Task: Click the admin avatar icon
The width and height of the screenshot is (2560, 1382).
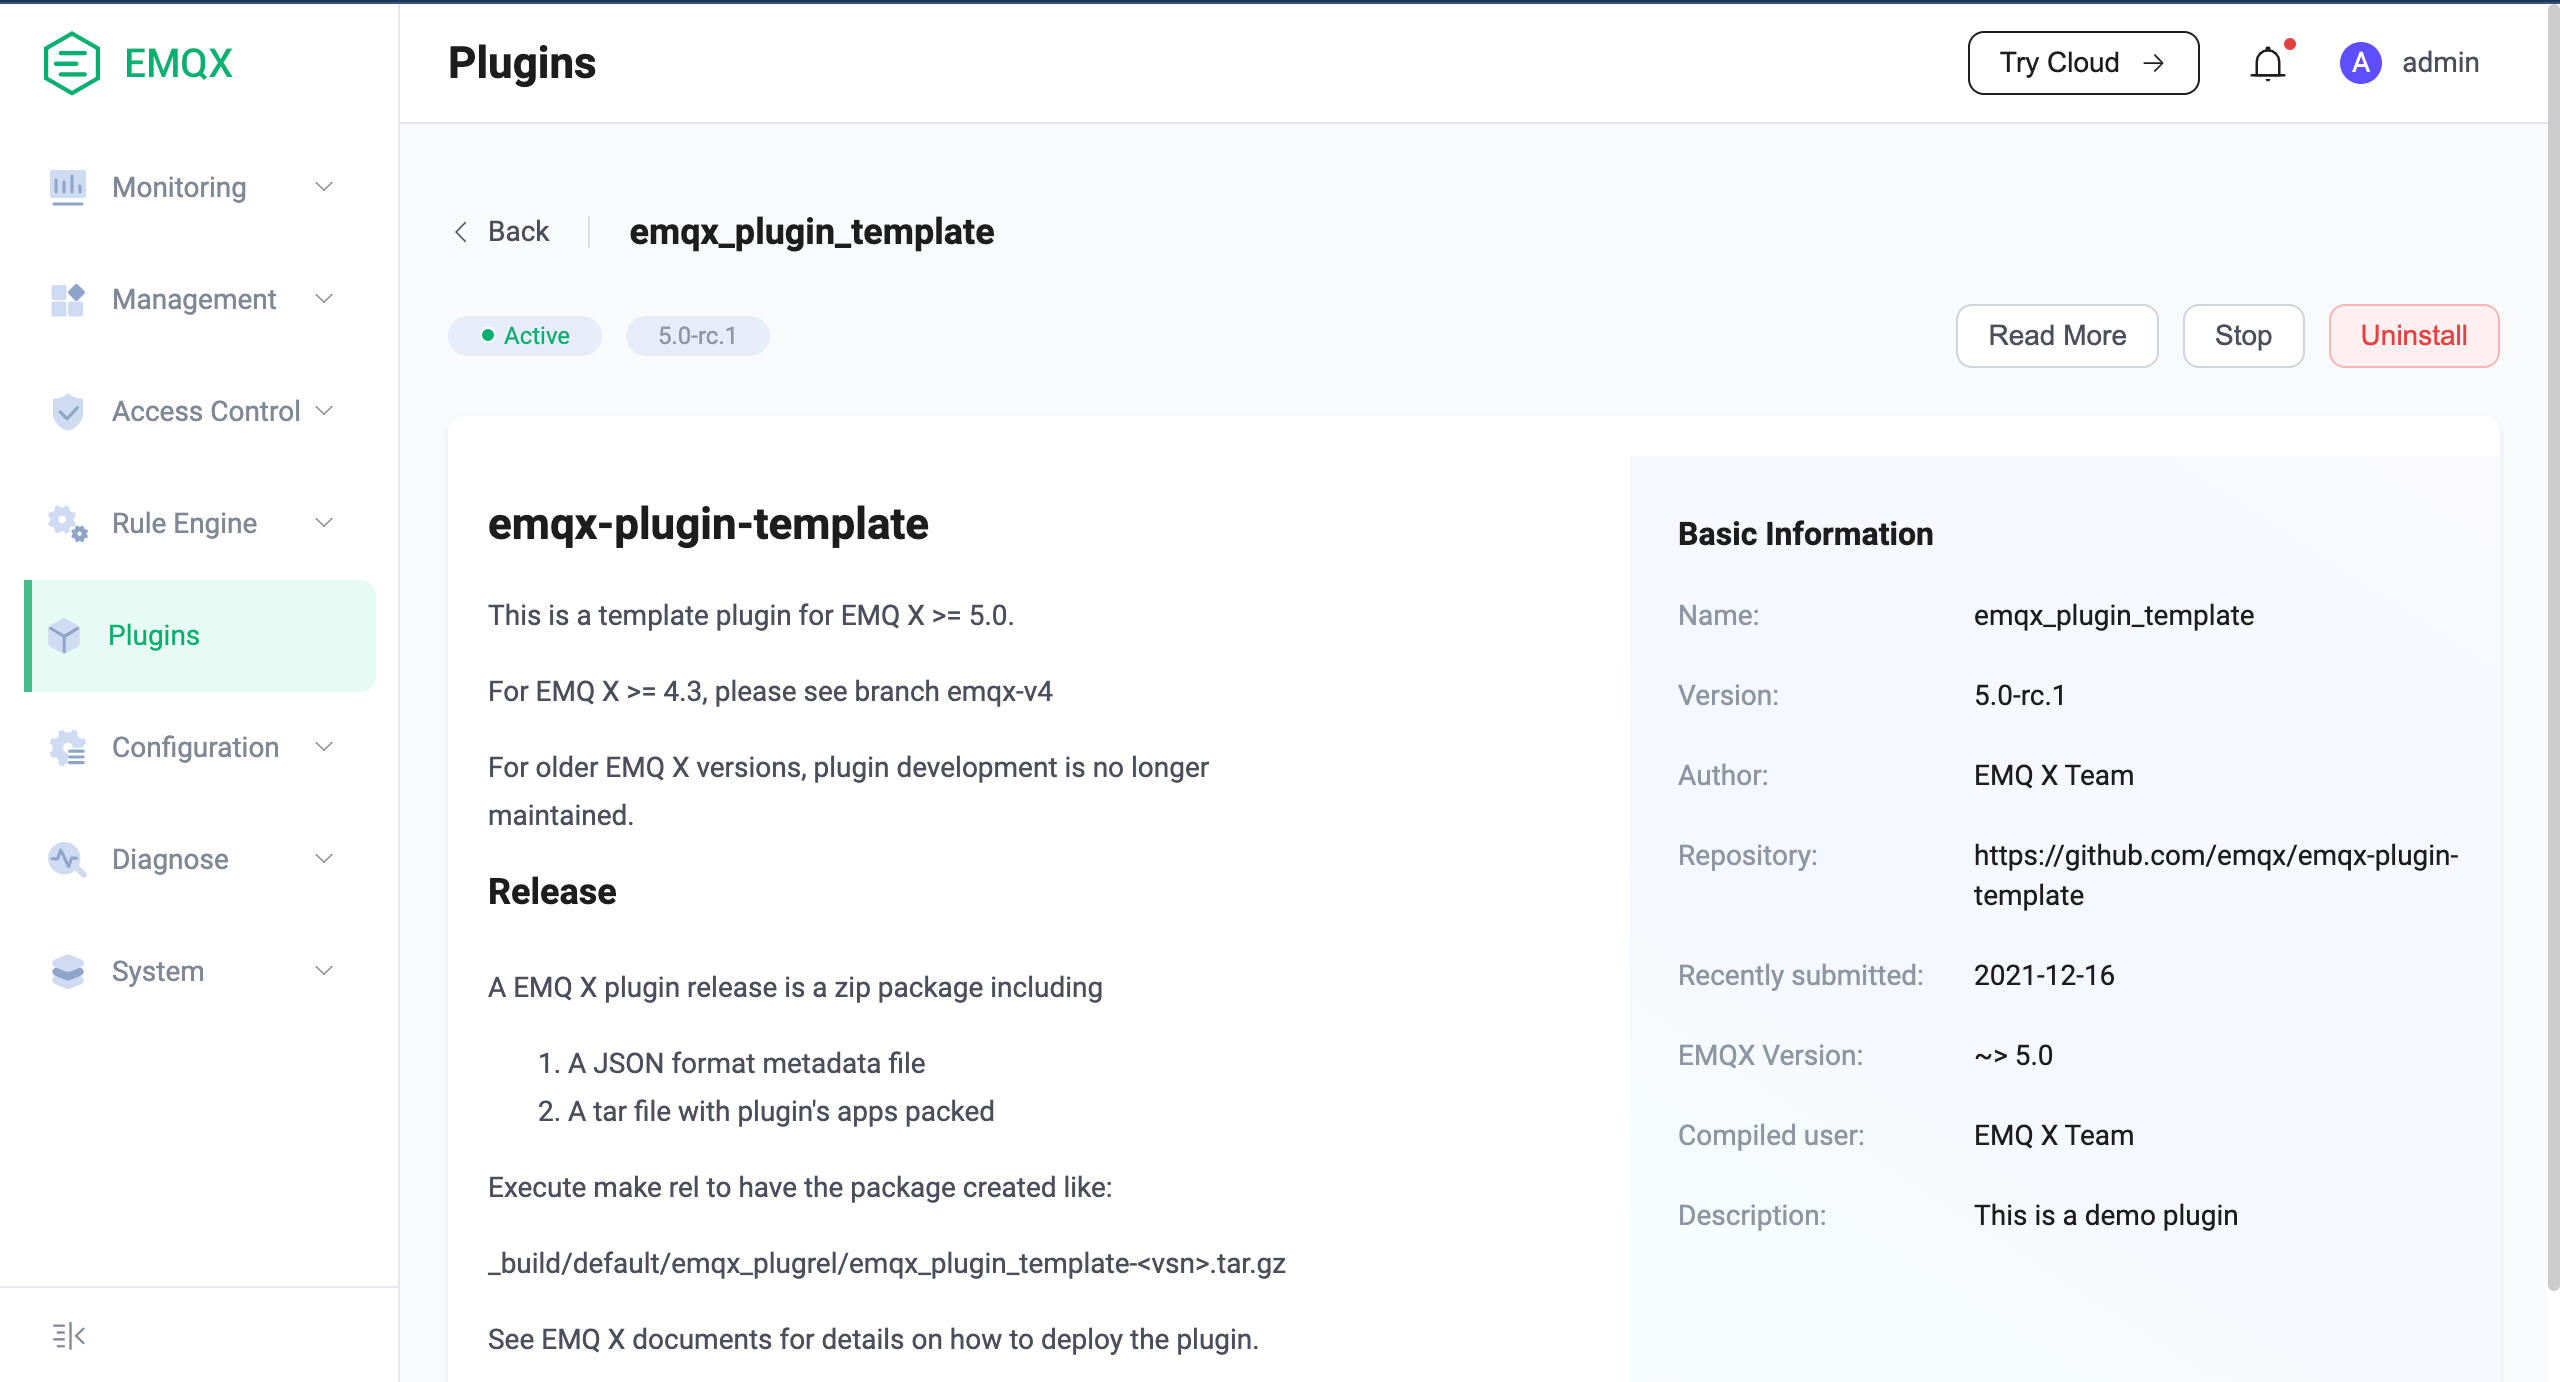Action: 2361,63
